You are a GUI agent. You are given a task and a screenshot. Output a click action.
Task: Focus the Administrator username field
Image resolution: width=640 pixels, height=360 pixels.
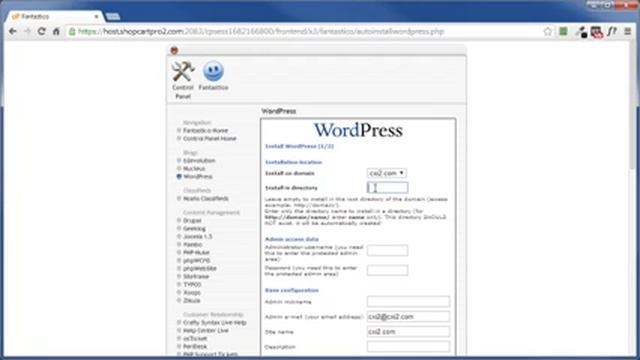click(387, 250)
